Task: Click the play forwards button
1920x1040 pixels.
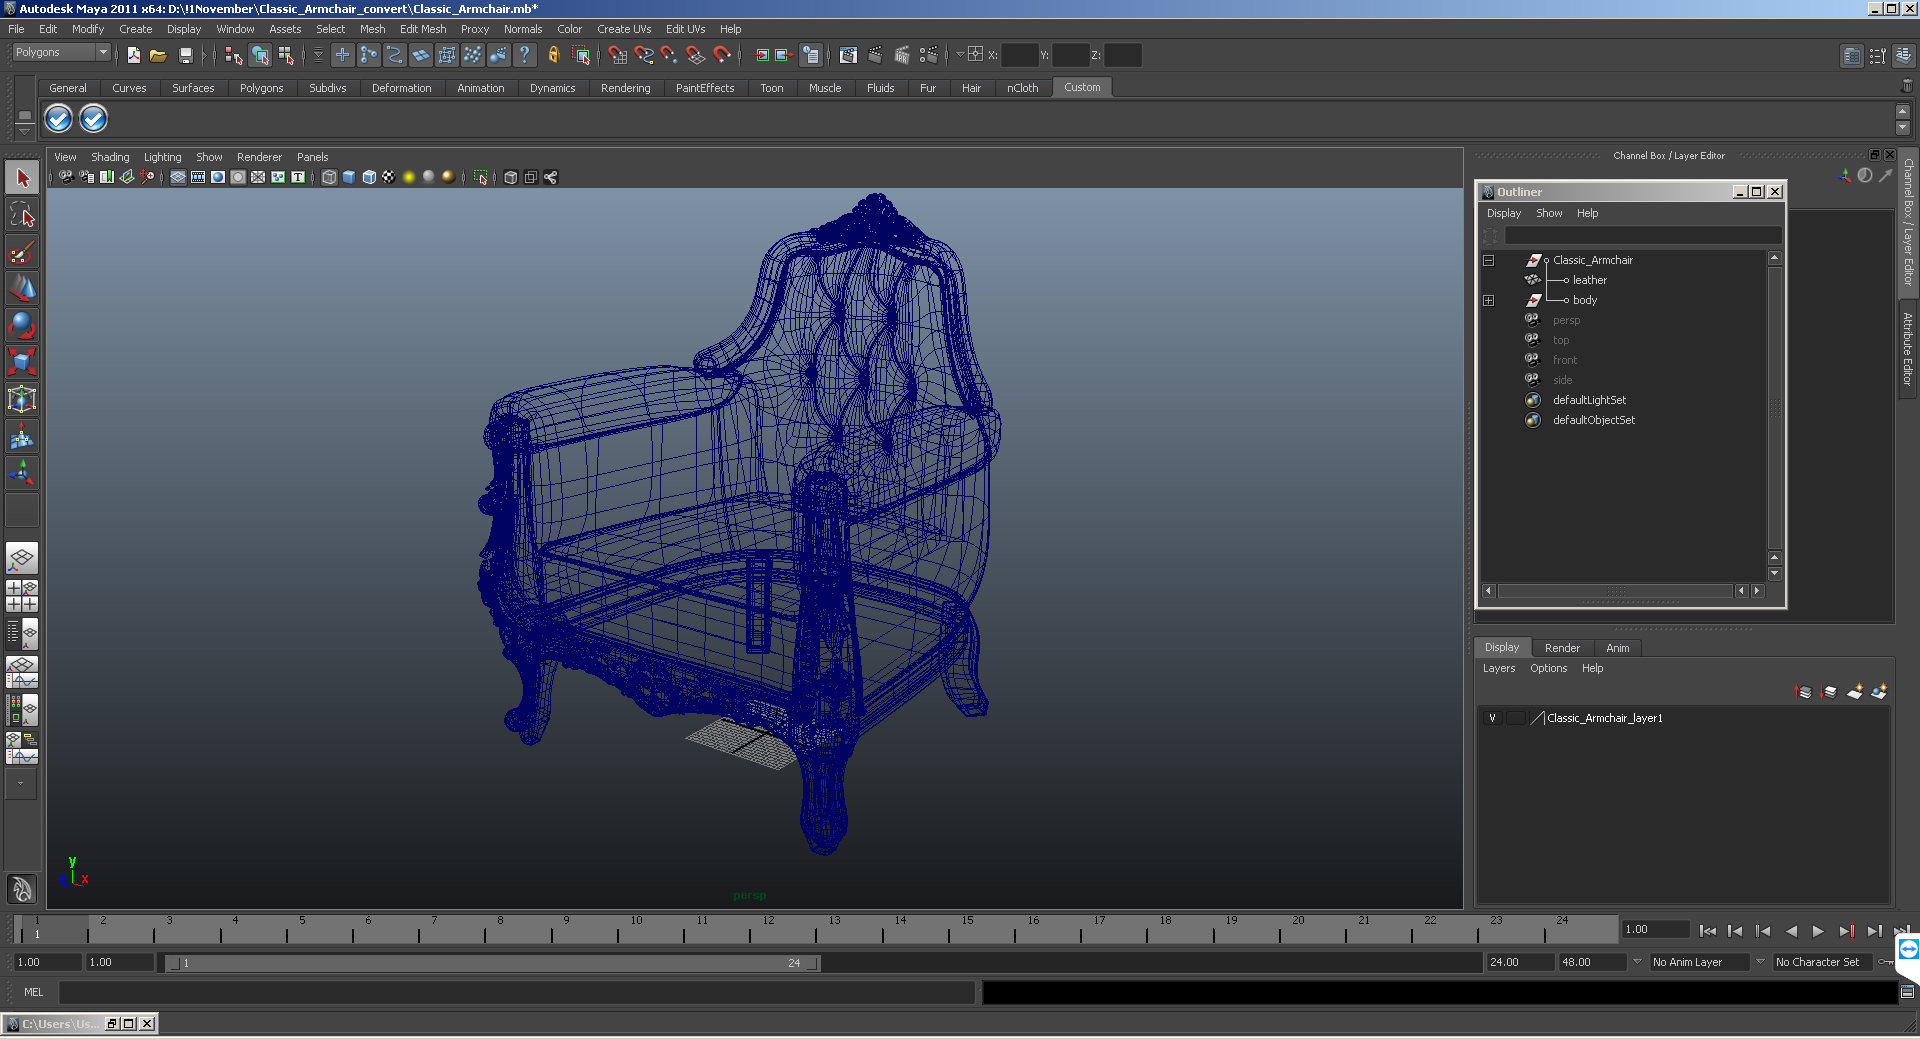Action: pos(1818,931)
